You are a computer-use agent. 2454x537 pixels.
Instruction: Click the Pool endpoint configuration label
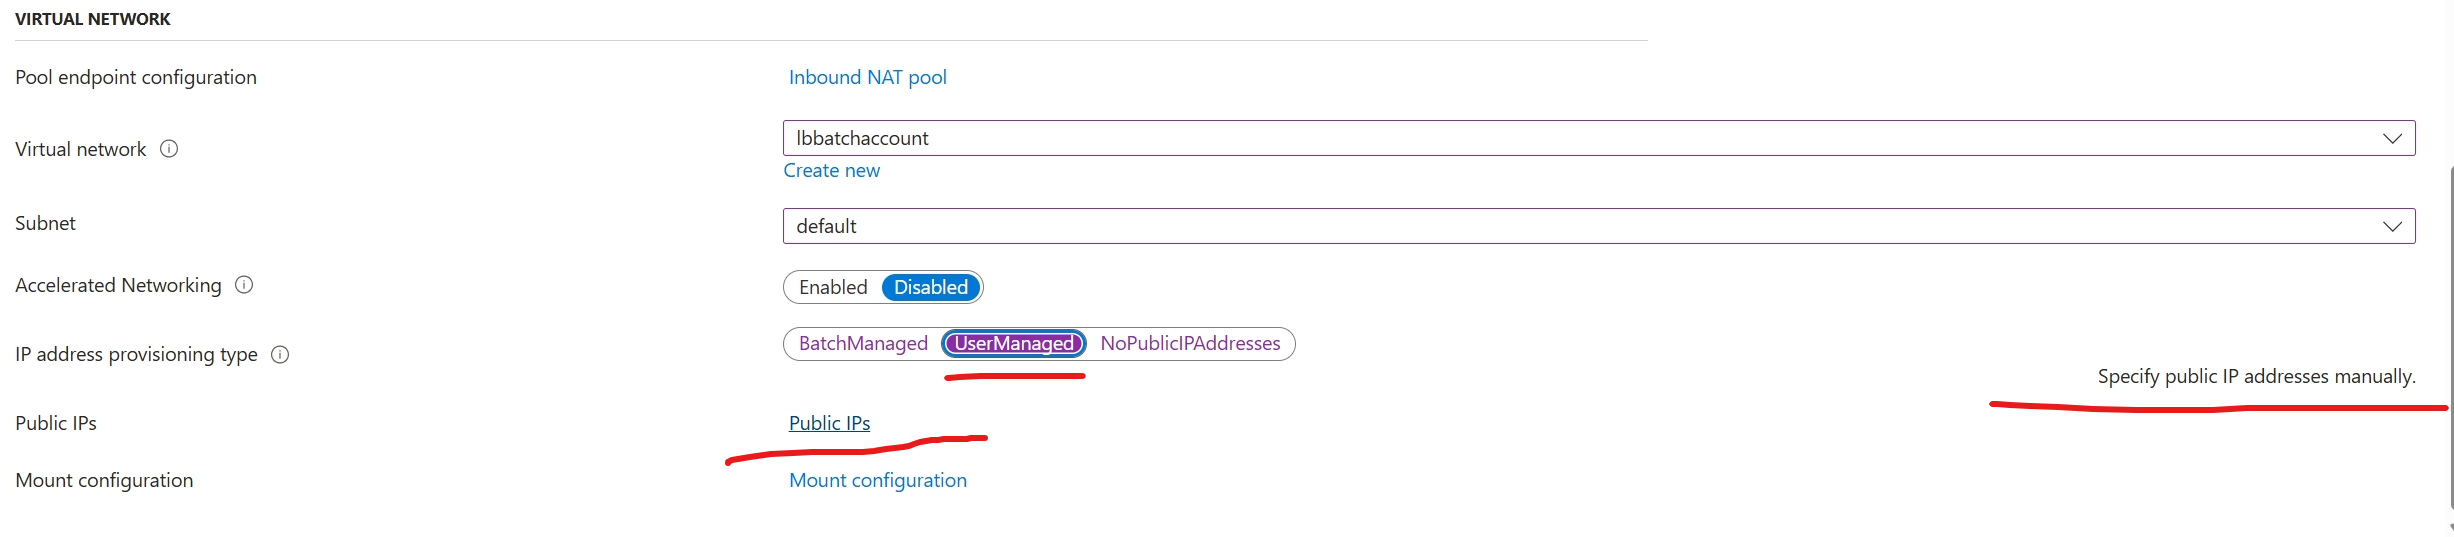point(136,77)
